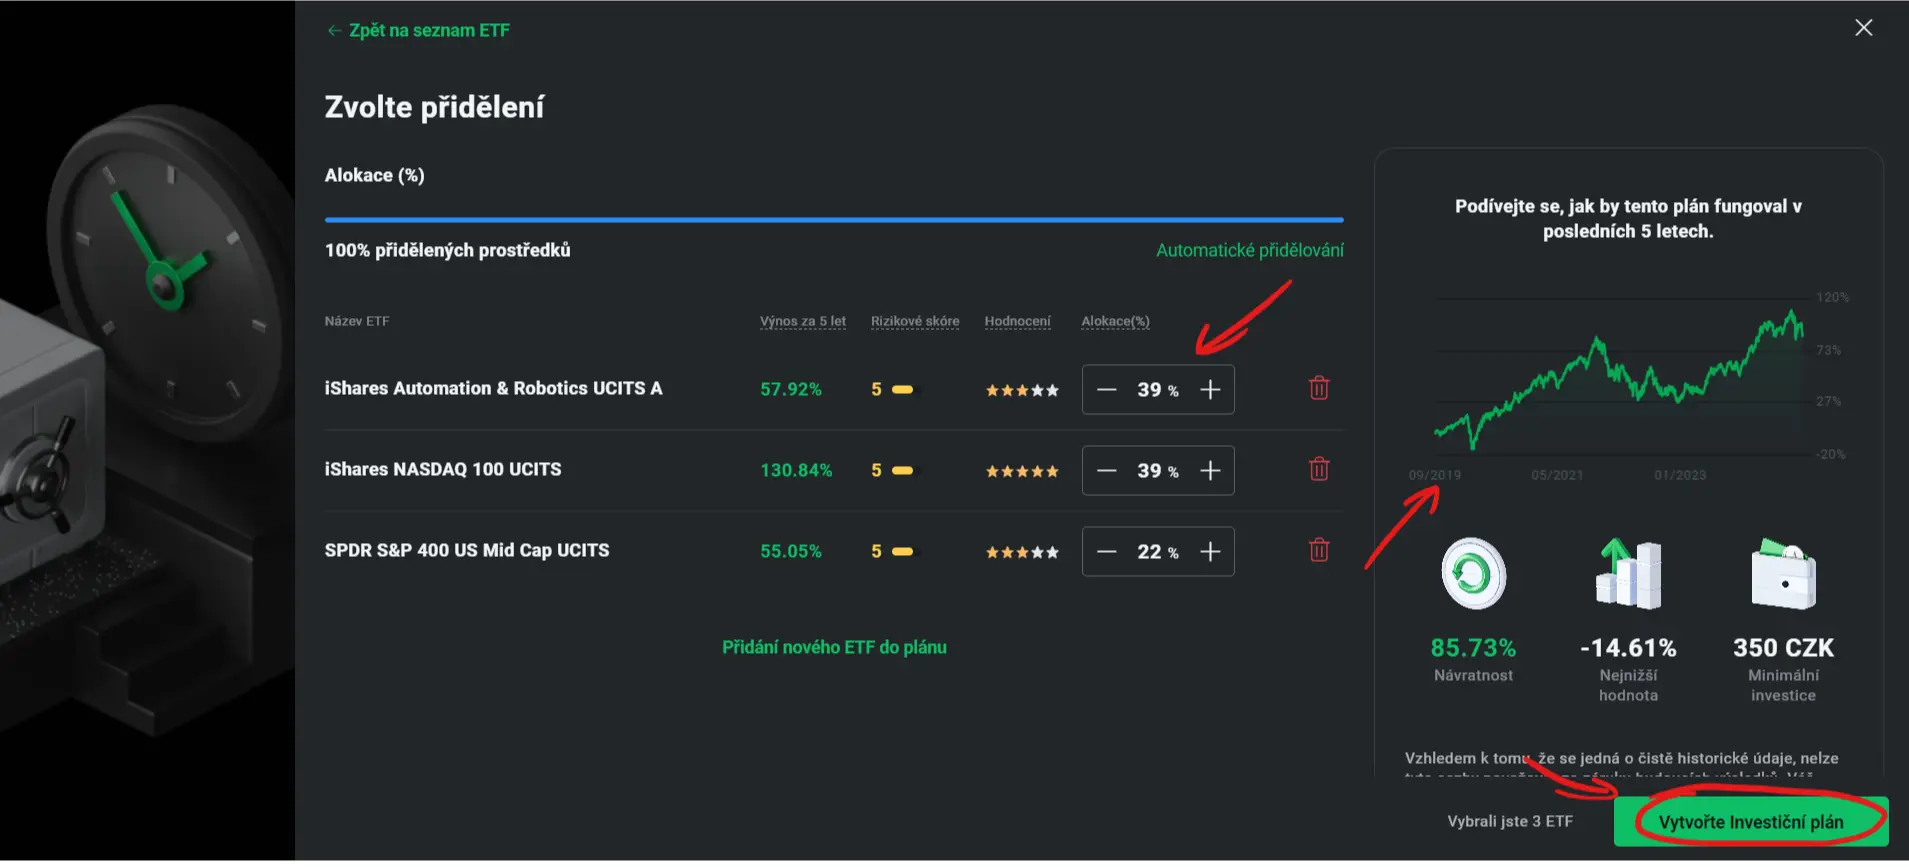1909x867 pixels.
Task: Remove iShares NASDAQ 100 UCITS via trash icon
Action: point(1319,469)
